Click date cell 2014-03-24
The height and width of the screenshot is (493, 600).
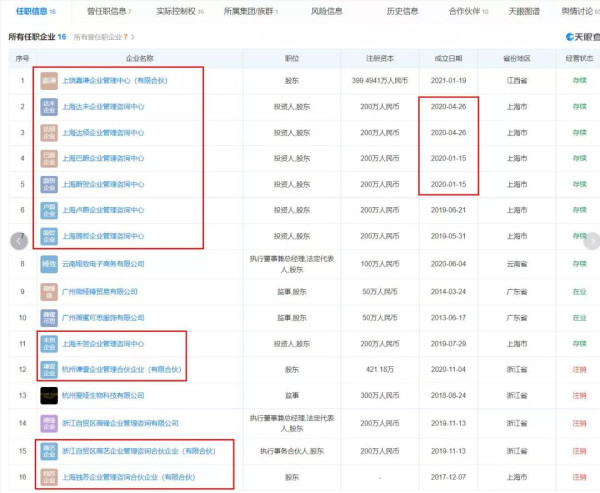[x=448, y=292]
